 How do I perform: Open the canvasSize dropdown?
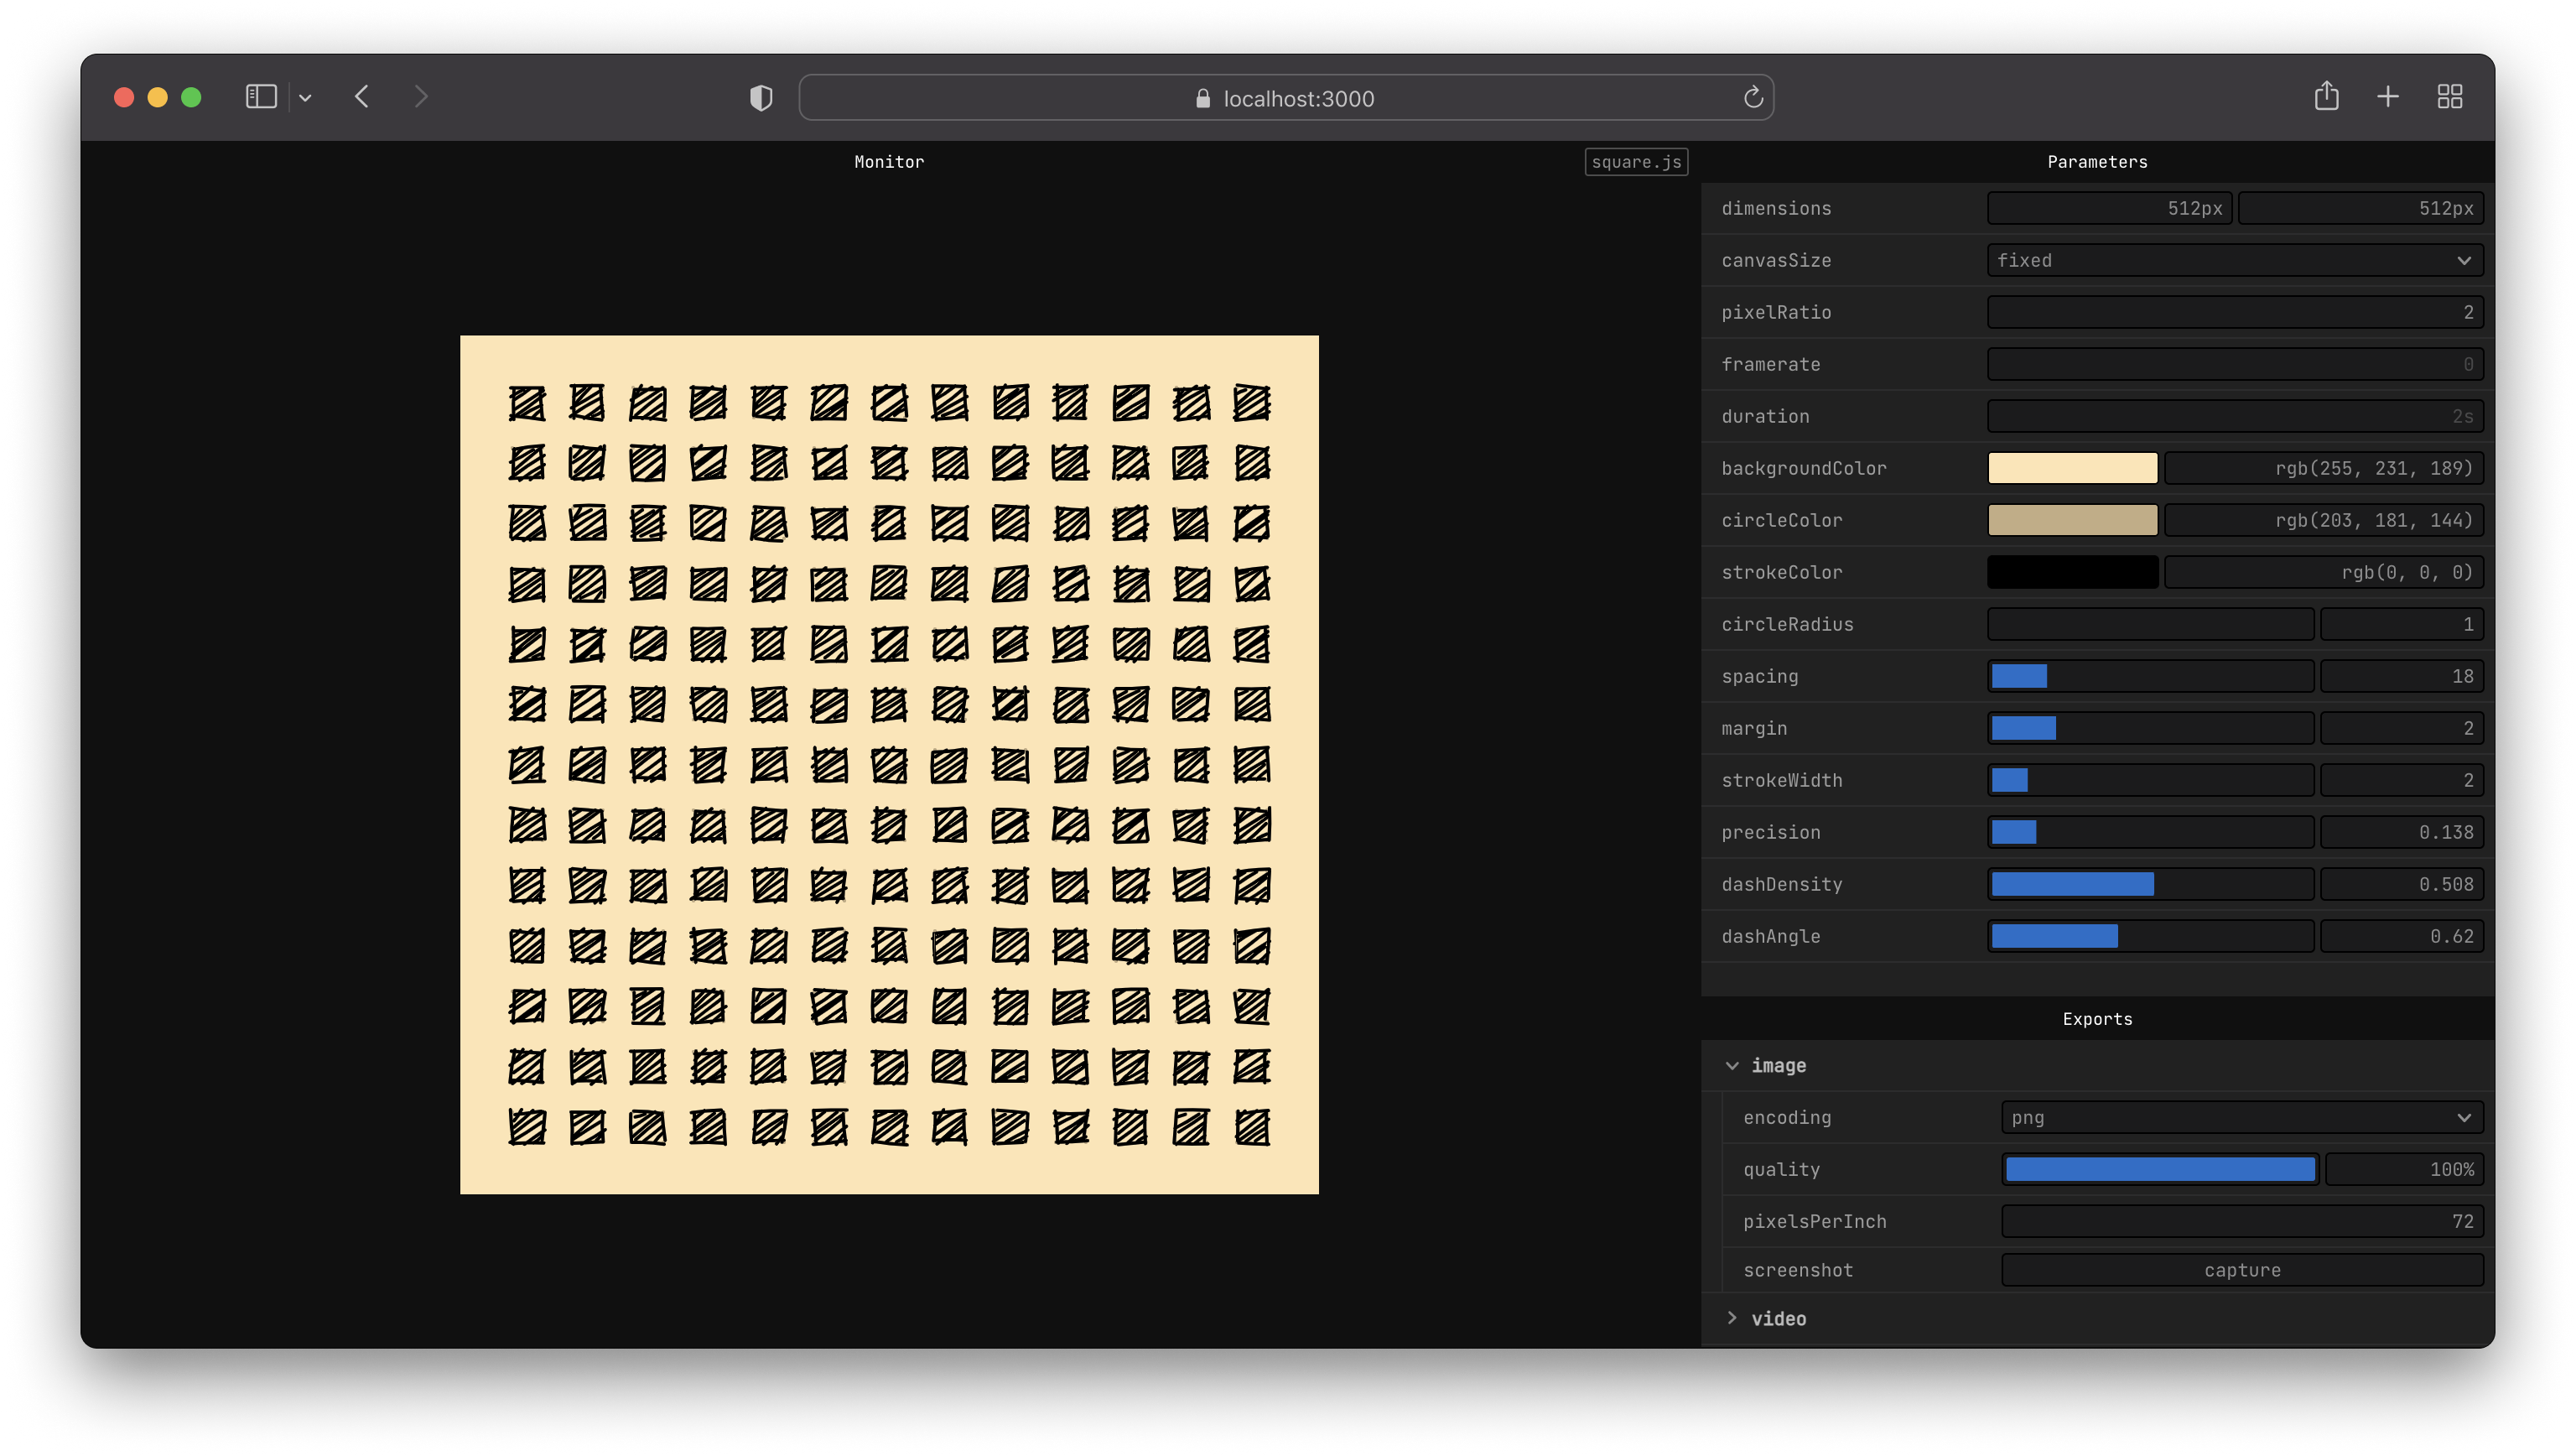point(2234,260)
